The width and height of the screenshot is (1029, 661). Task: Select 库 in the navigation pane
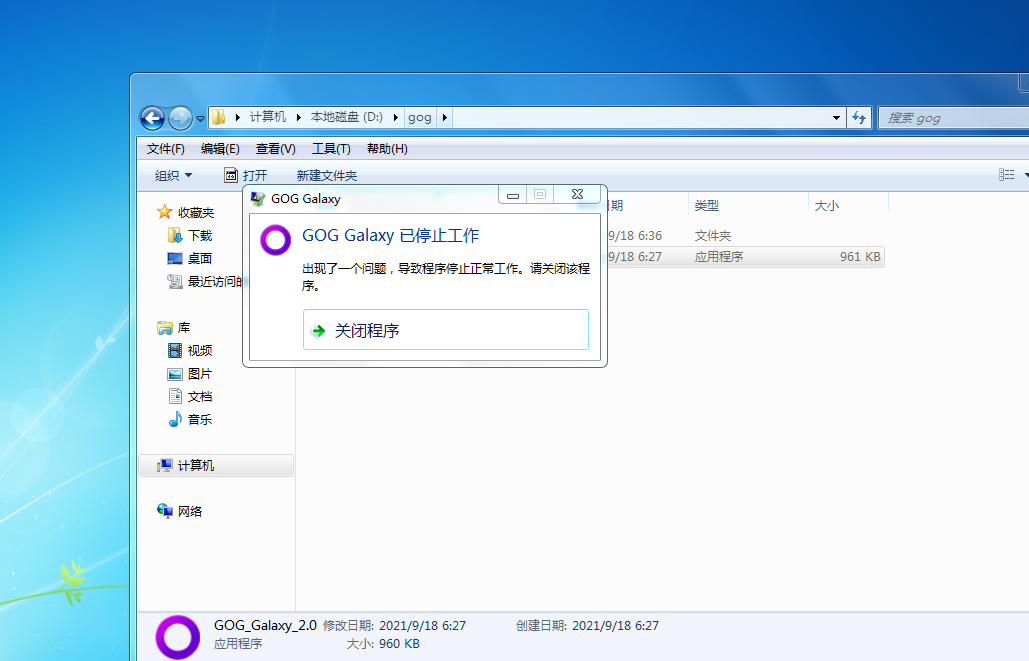[x=174, y=327]
